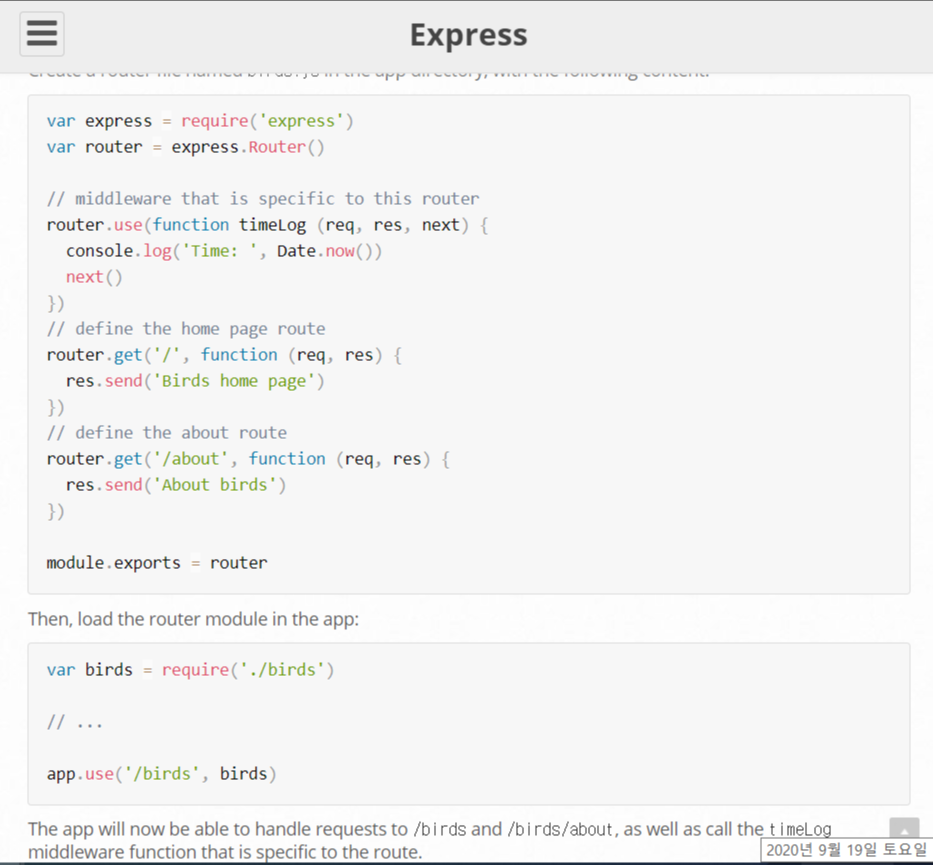Click the line "console.log('Time: ', Date.now())"

pos(224,251)
